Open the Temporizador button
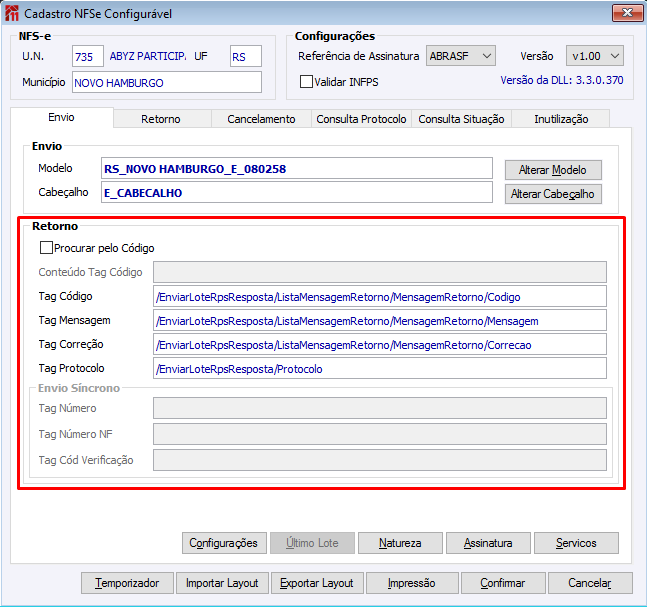This screenshot has width=647, height=607. pos(128,583)
